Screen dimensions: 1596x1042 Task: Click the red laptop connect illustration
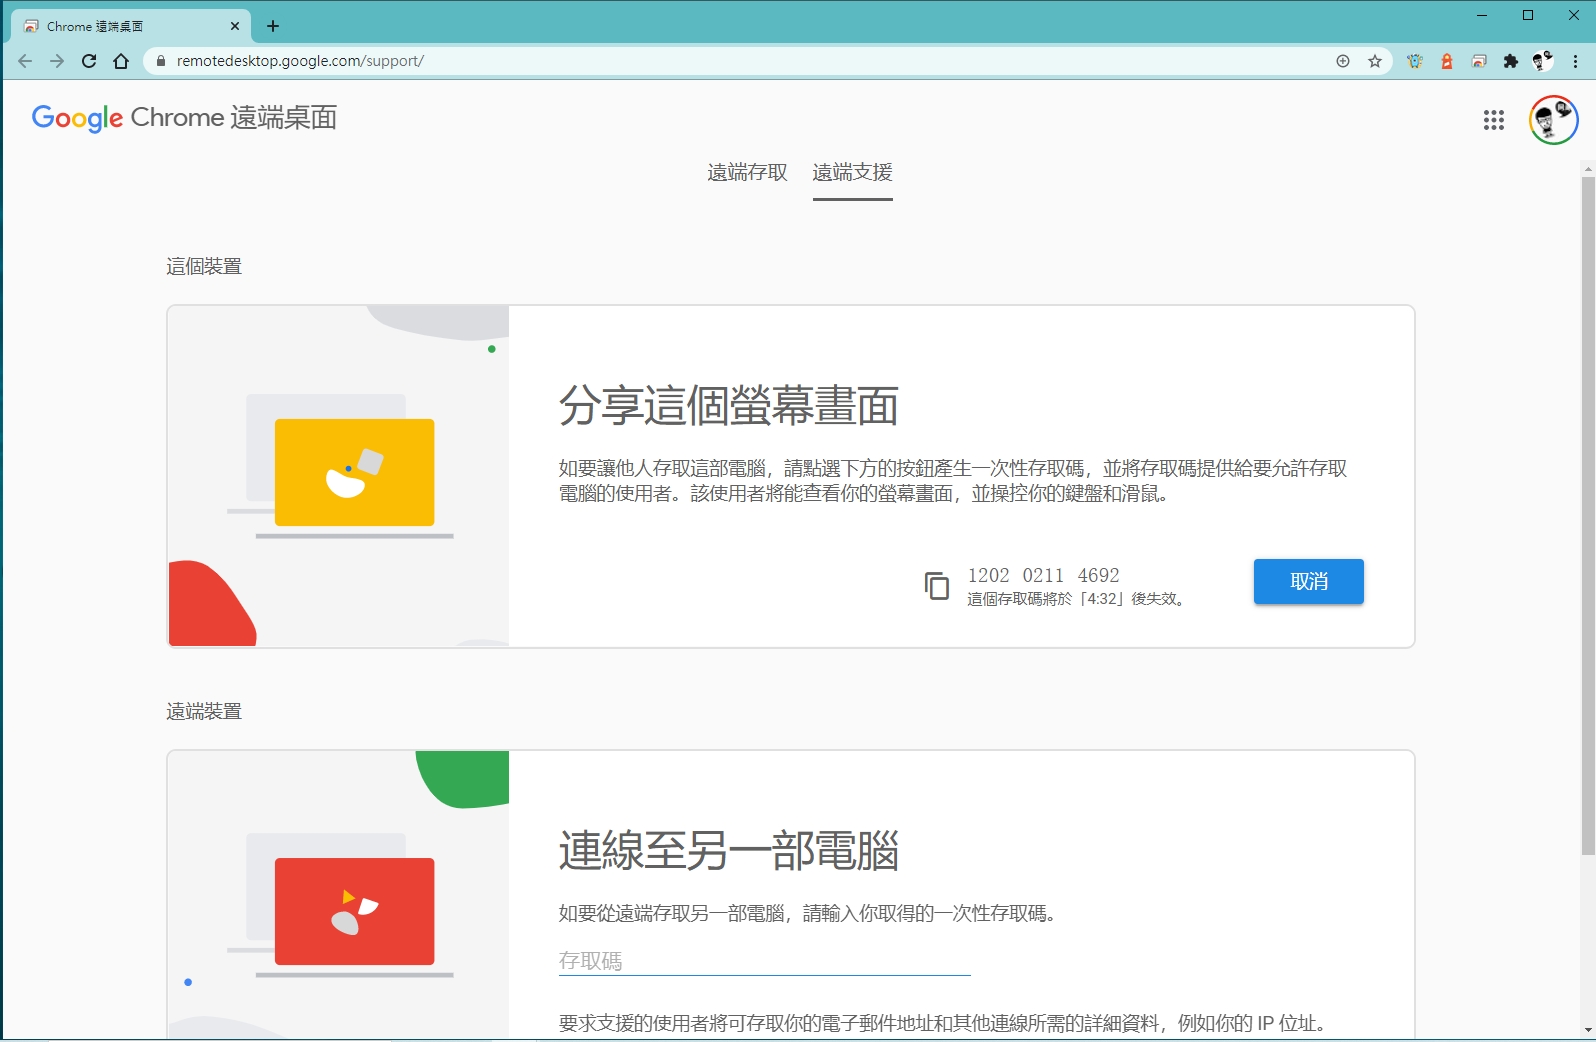354,911
